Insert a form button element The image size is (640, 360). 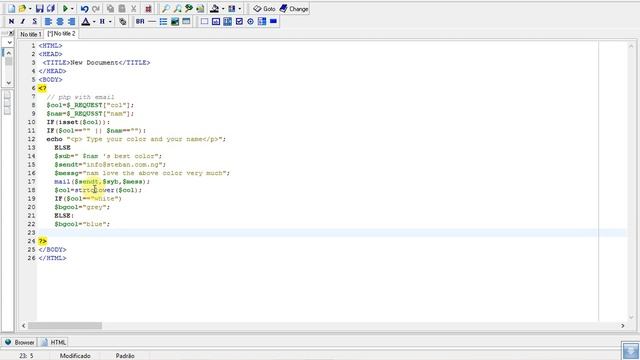[x=273, y=21]
